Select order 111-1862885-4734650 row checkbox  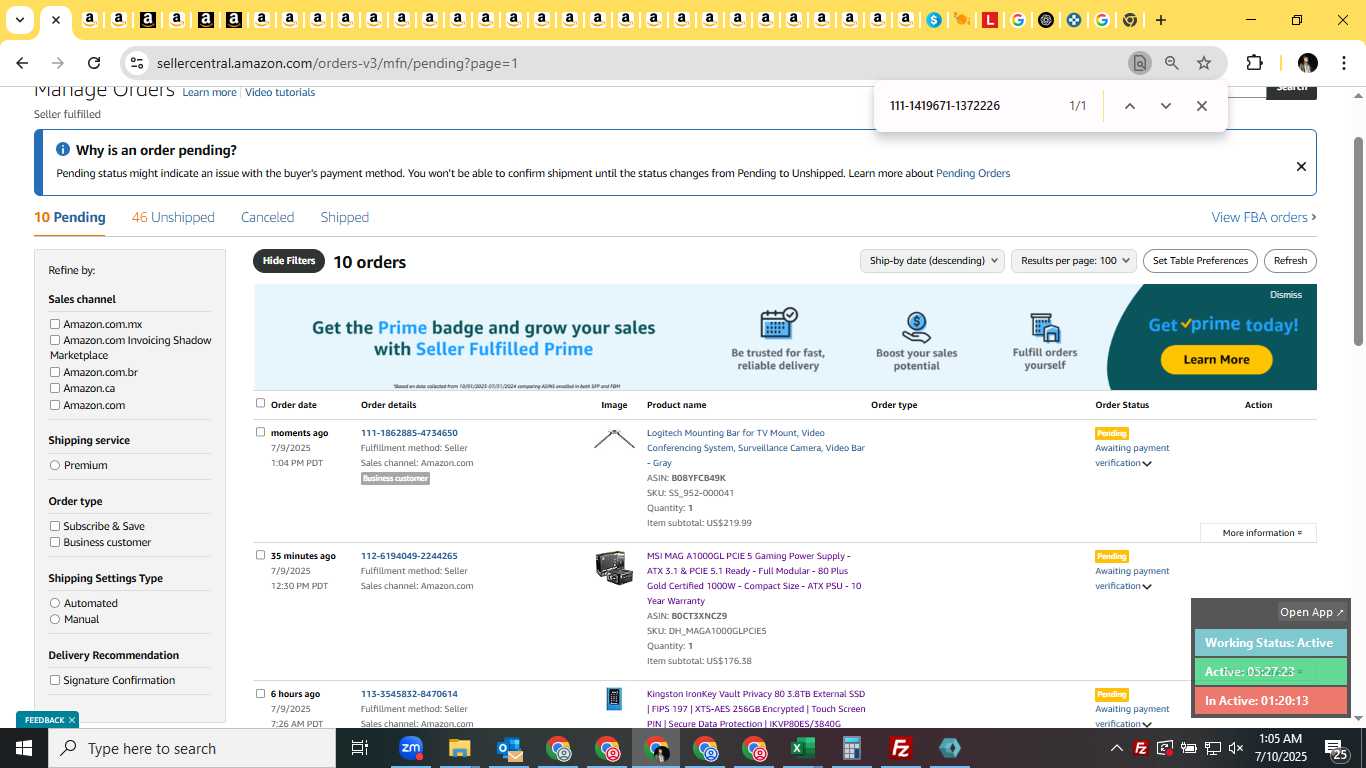click(x=260, y=432)
